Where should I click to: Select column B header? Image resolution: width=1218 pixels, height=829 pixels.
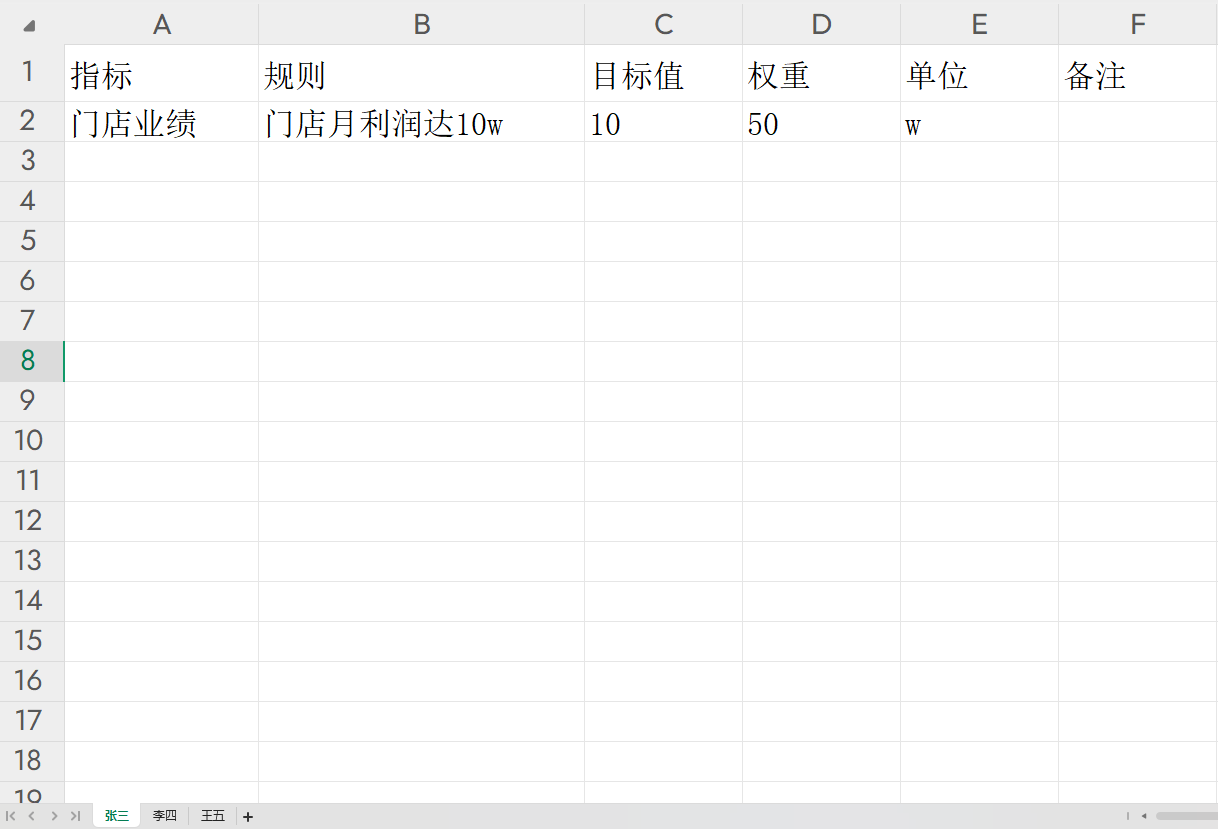421,25
